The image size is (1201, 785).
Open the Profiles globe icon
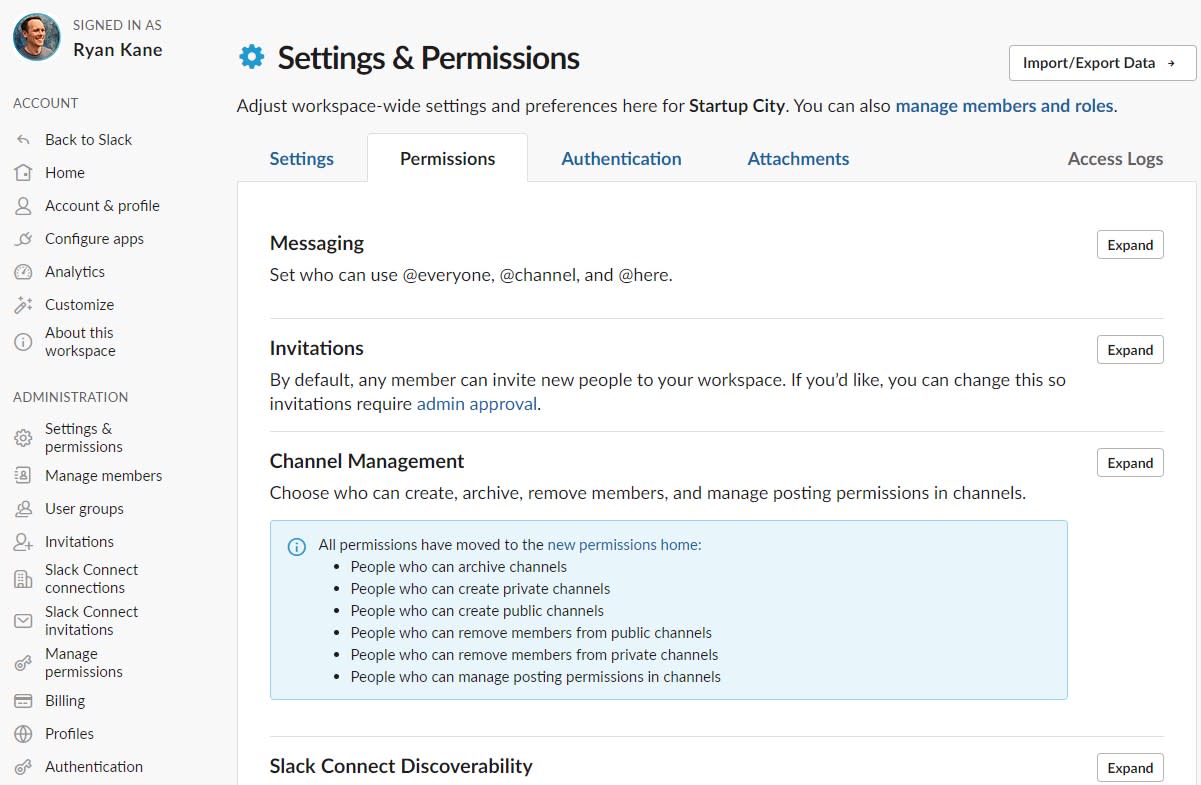[x=23, y=734]
